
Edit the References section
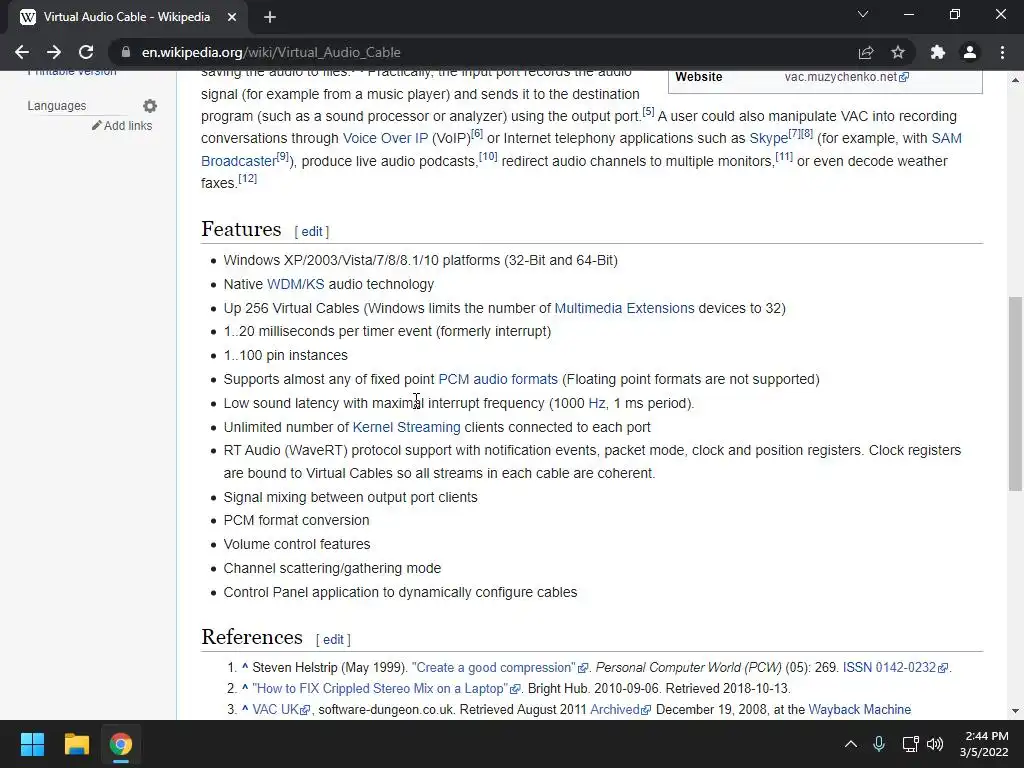click(x=333, y=640)
